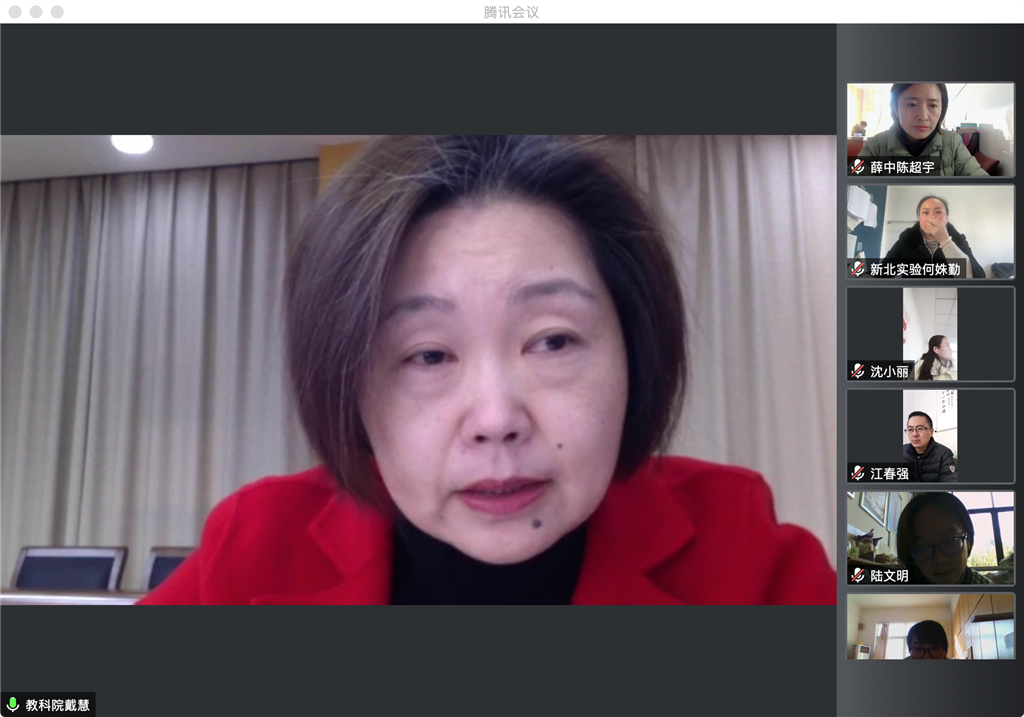Click the name text 新北实验何姝勤

[x=915, y=269]
